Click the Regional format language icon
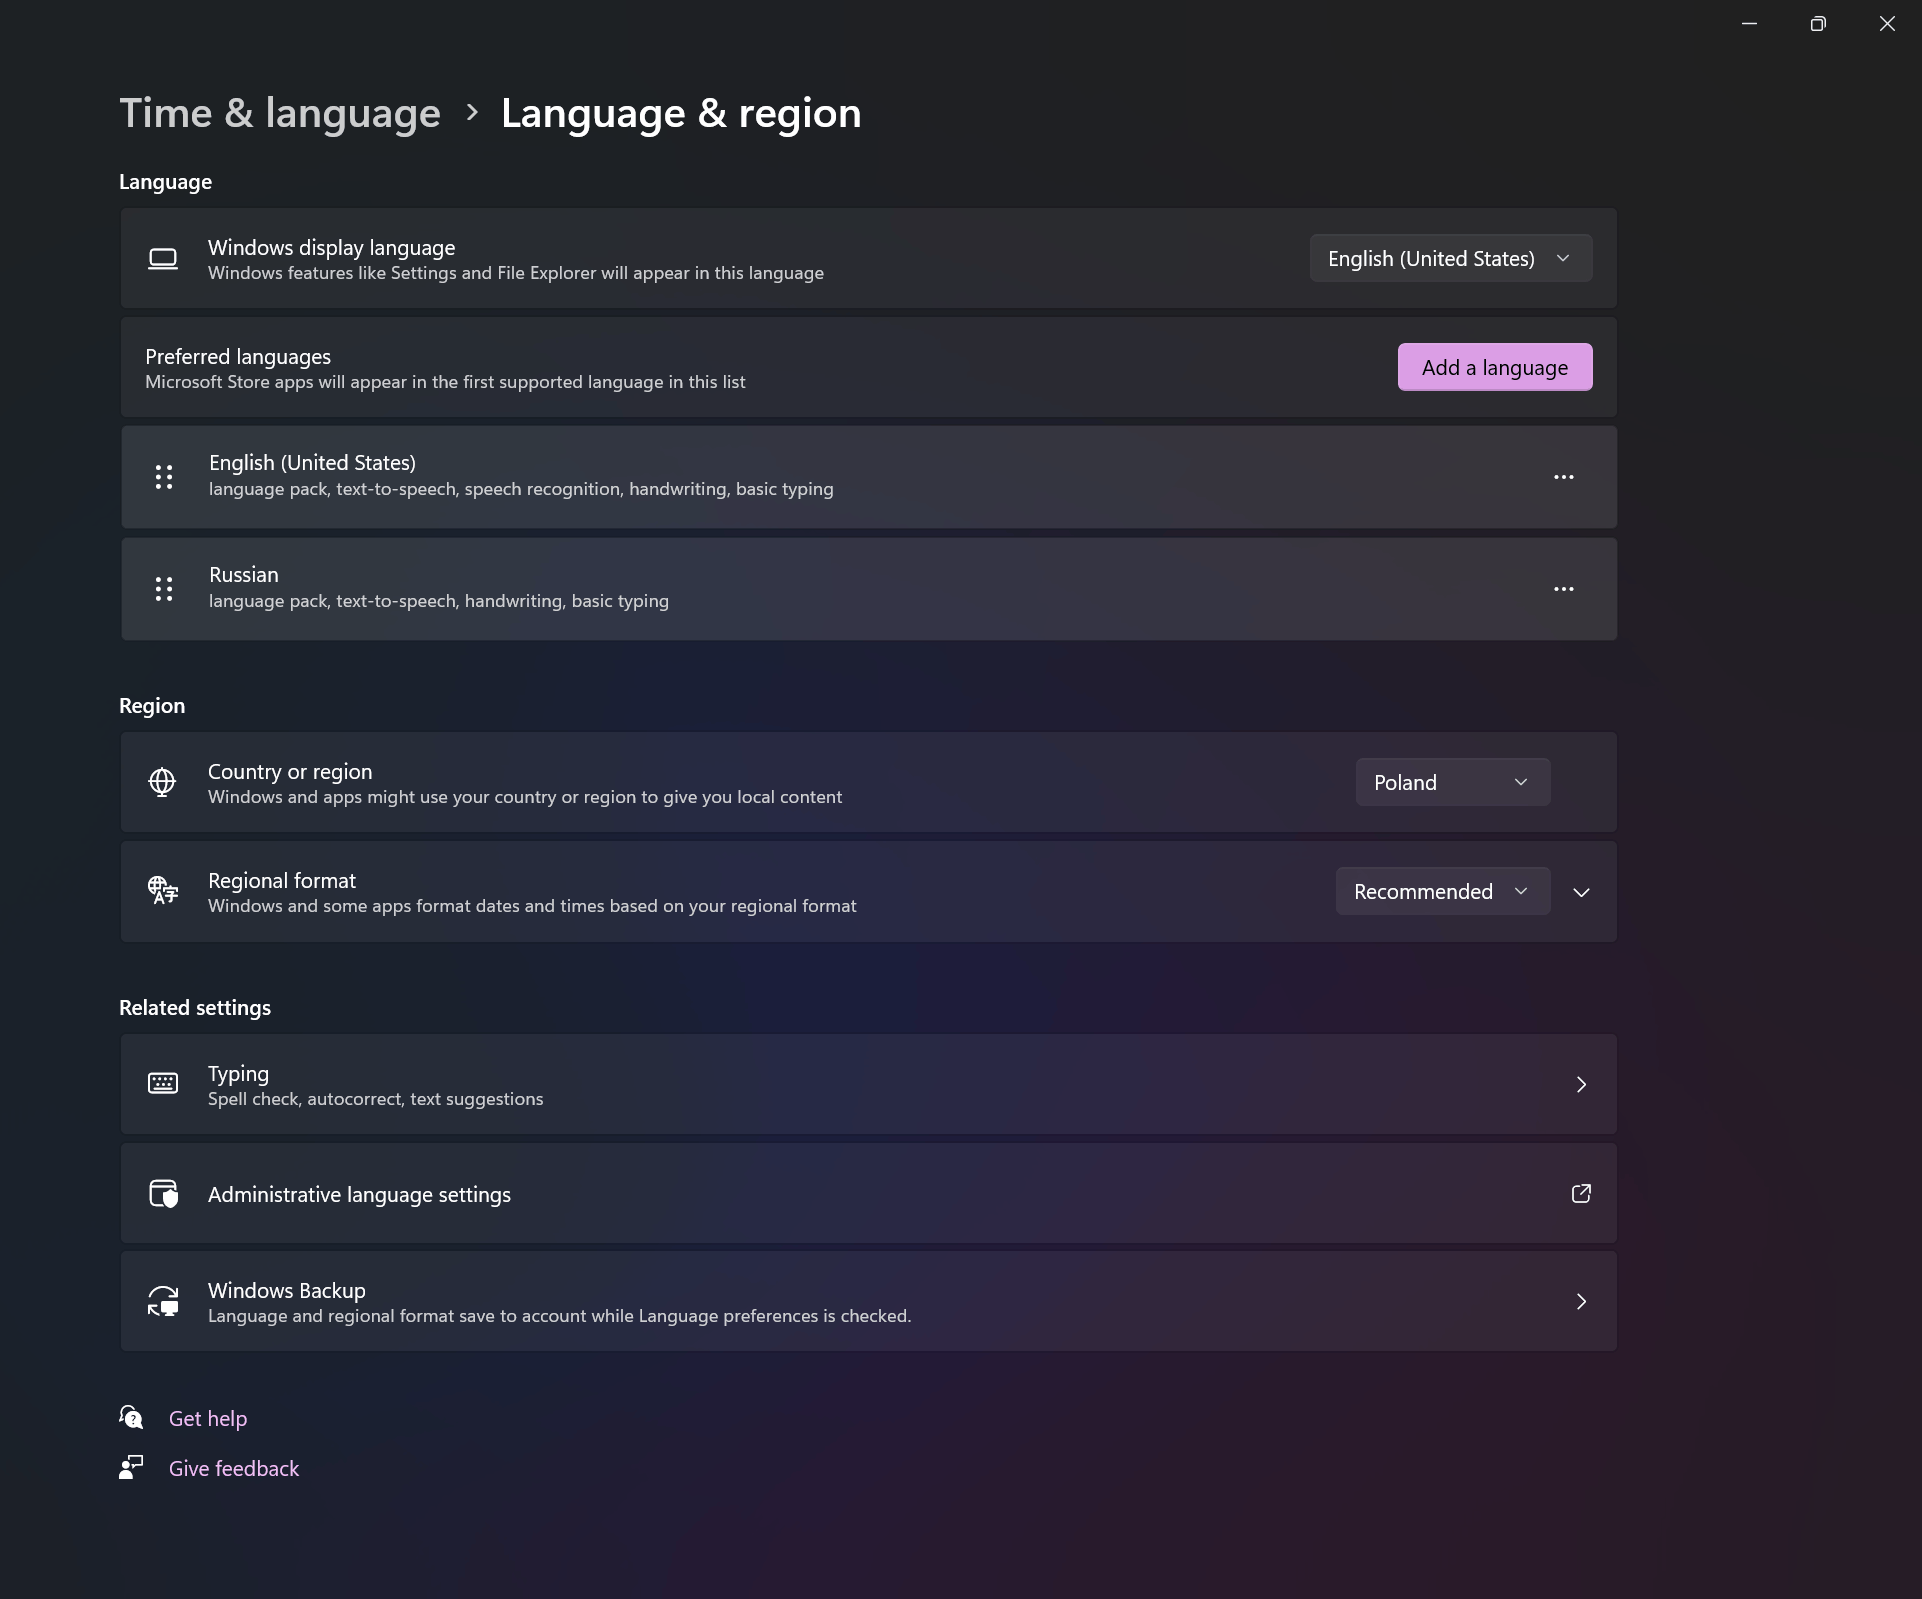 pyautogui.click(x=162, y=890)
